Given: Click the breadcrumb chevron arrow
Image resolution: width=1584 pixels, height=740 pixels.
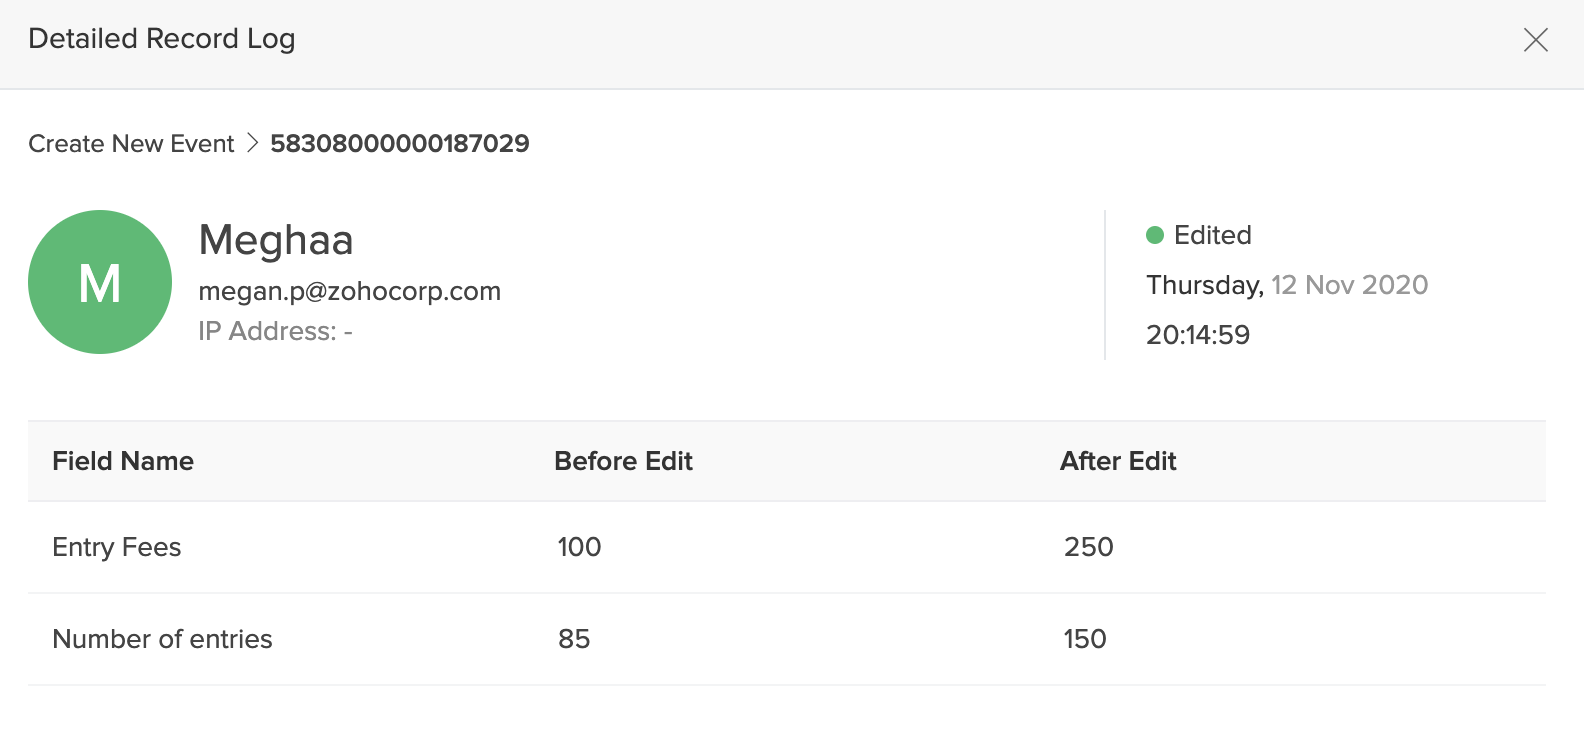Looking at the screenshot, I should coord(252,143).
